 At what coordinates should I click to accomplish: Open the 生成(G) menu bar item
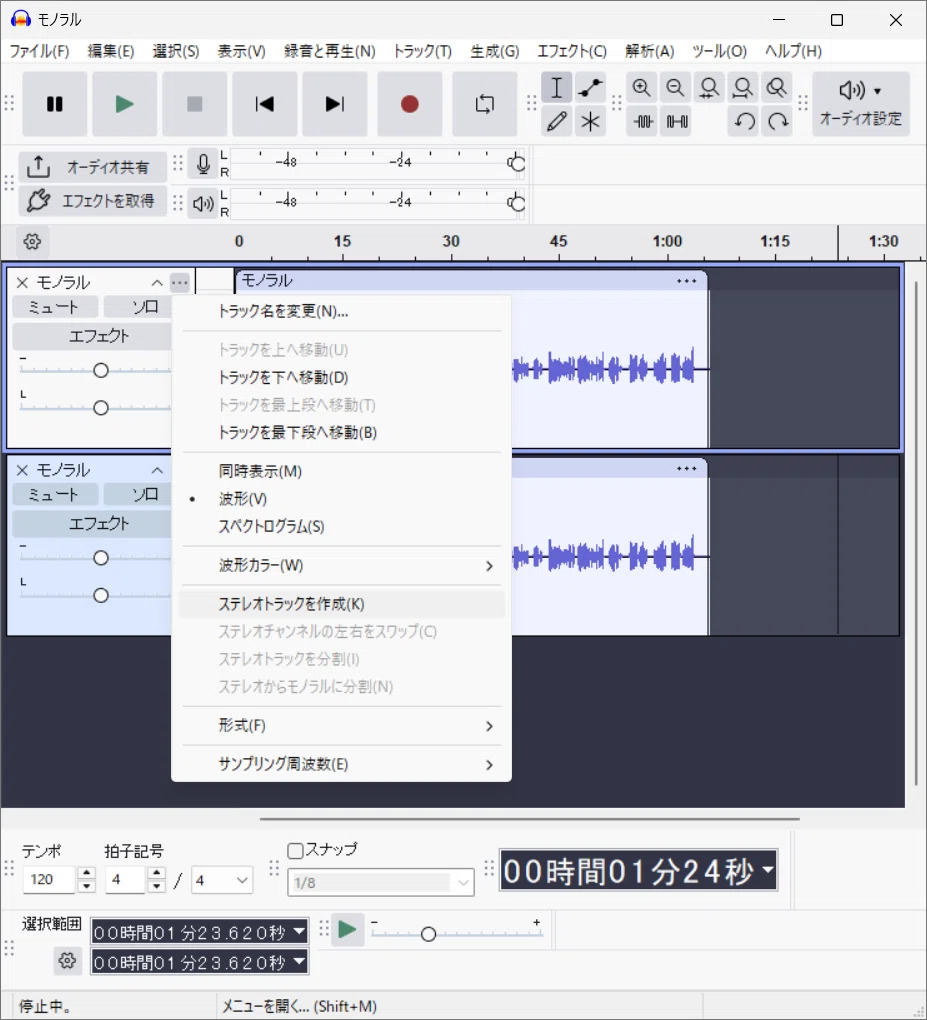point(494,51)
